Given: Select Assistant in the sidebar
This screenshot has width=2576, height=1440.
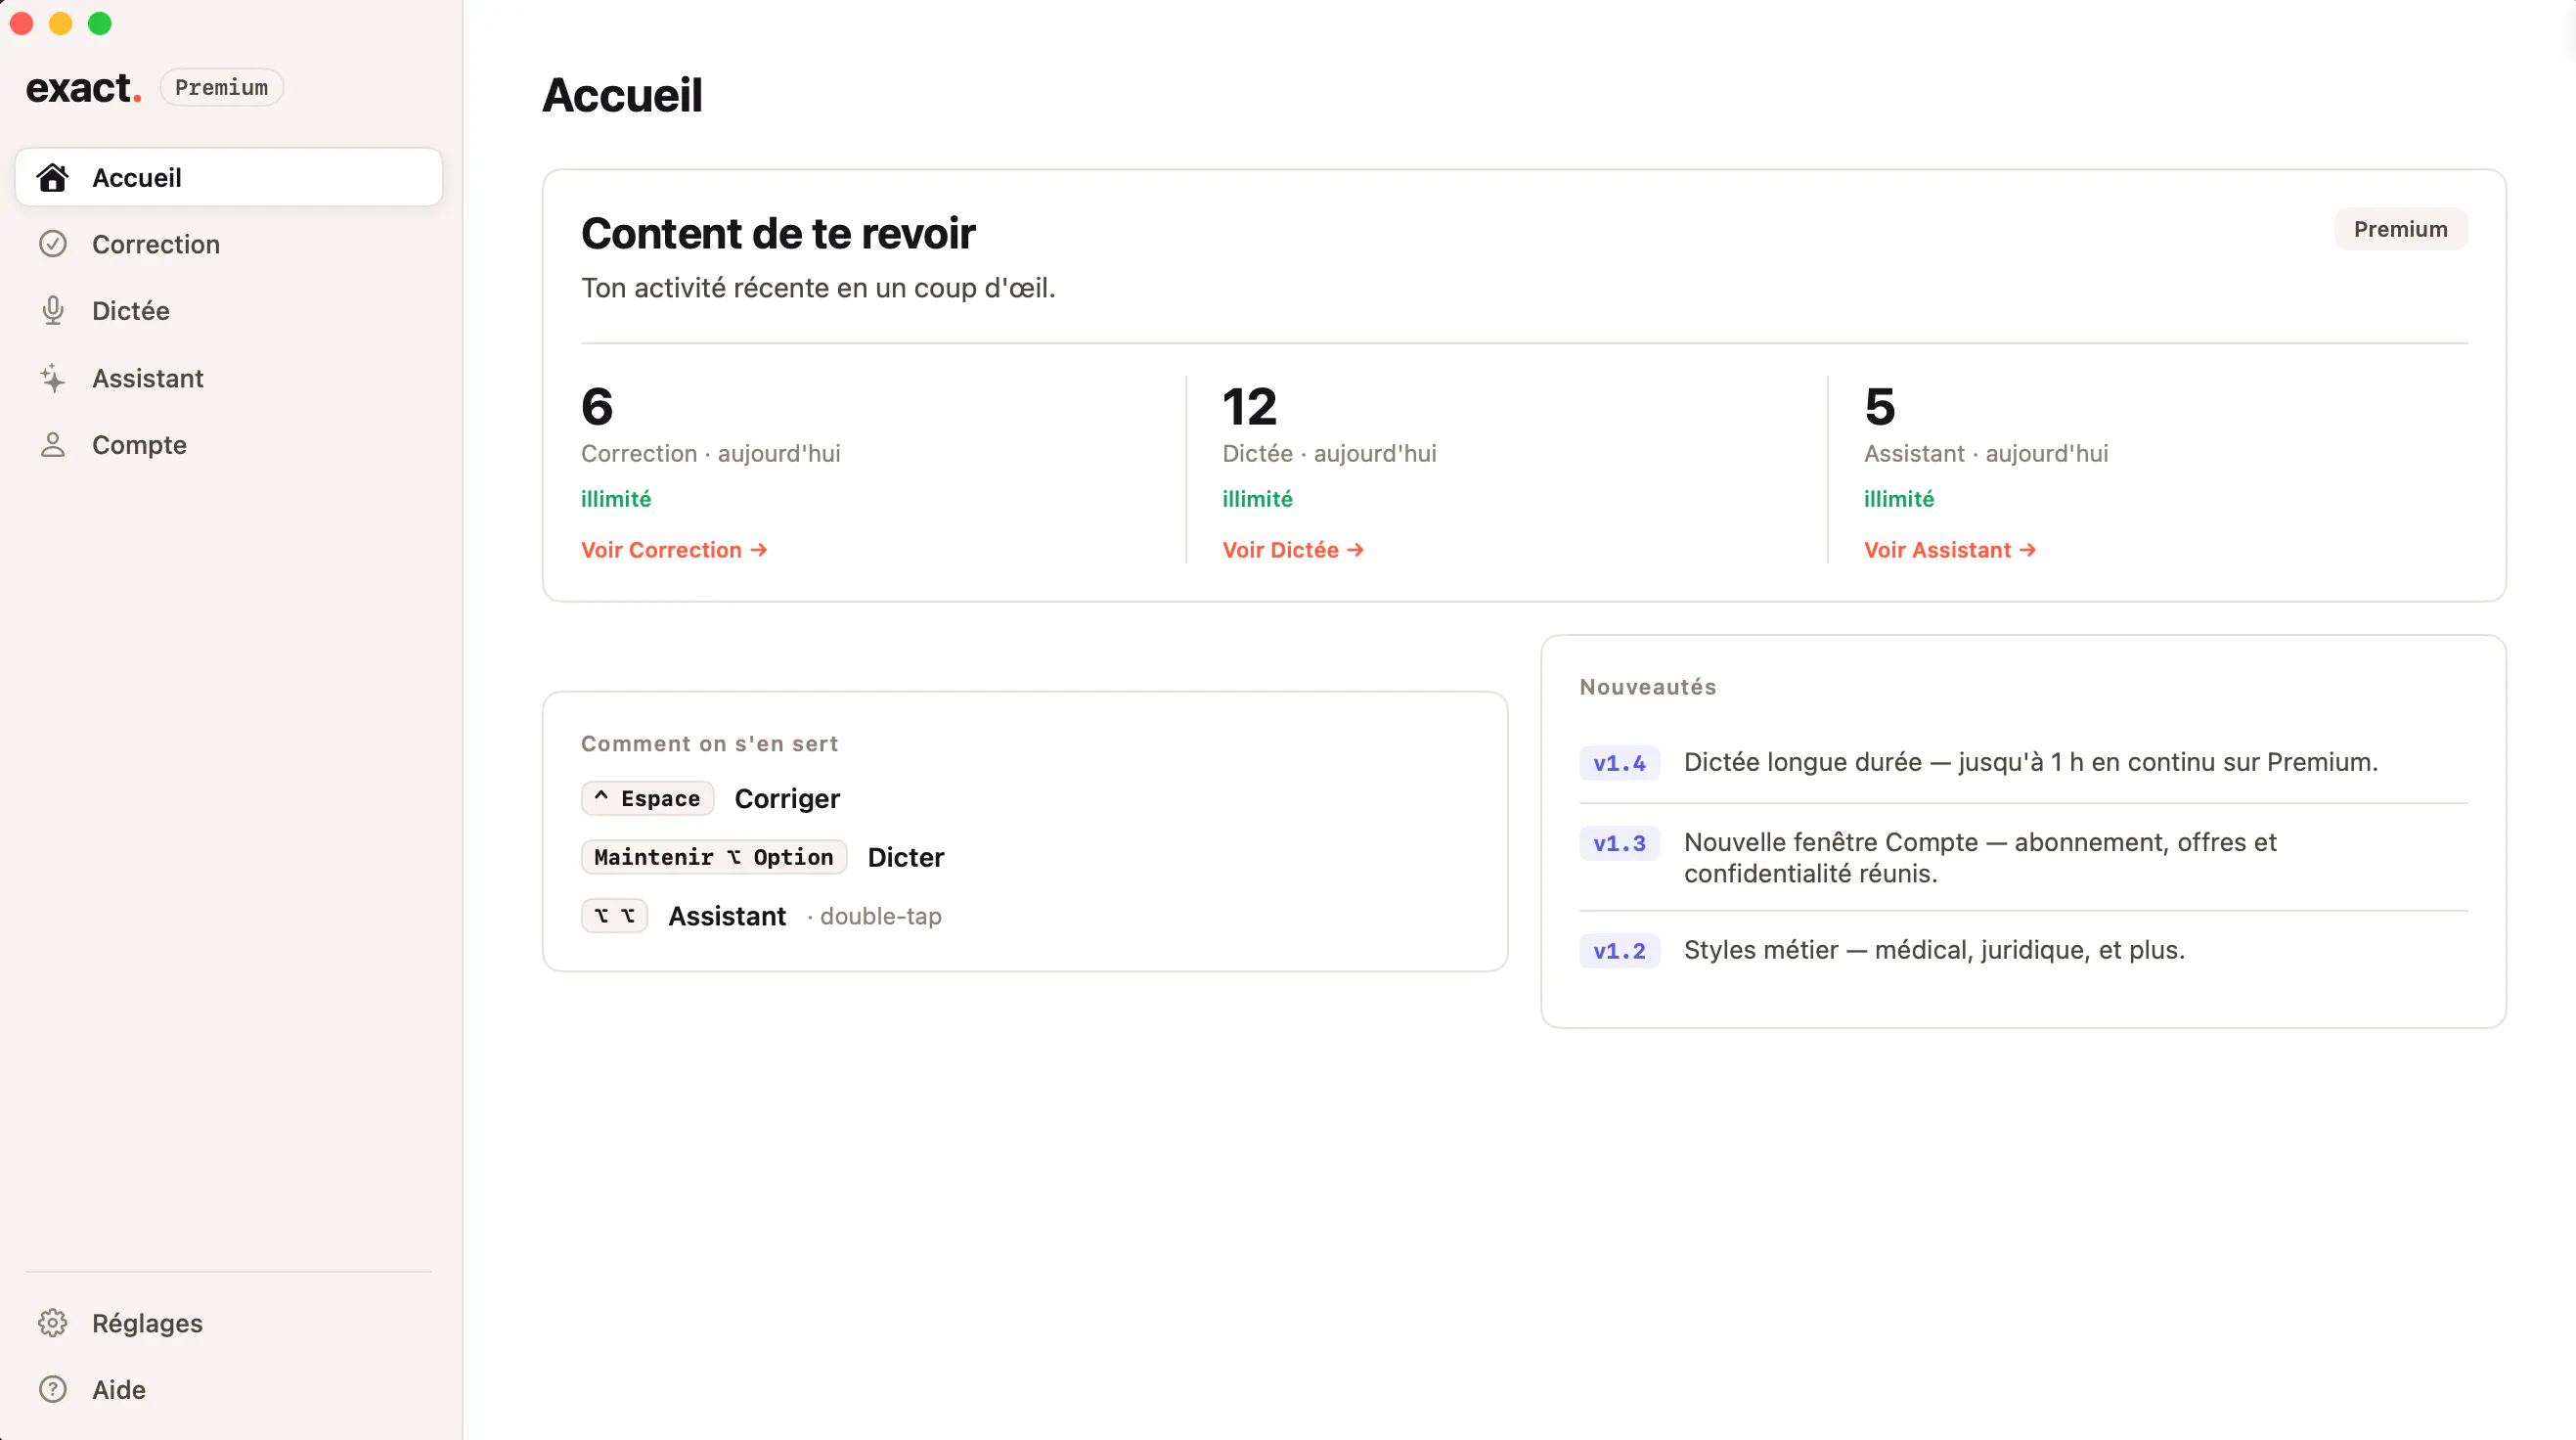Looking at the screenshot, I should point(229,378).
